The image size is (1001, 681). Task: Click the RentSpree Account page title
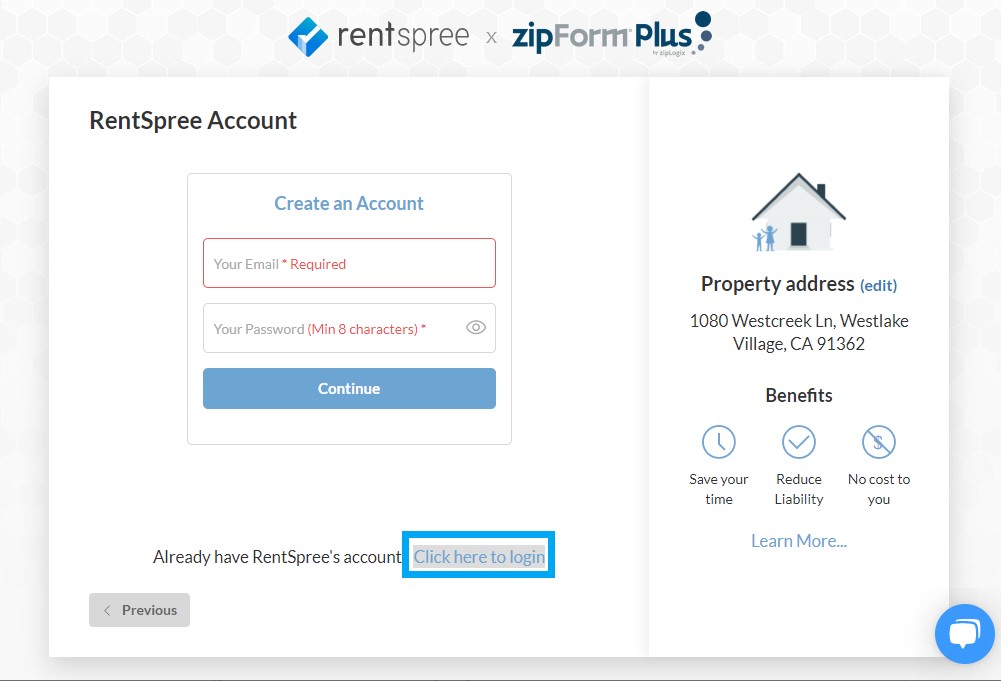click(193, 121)
